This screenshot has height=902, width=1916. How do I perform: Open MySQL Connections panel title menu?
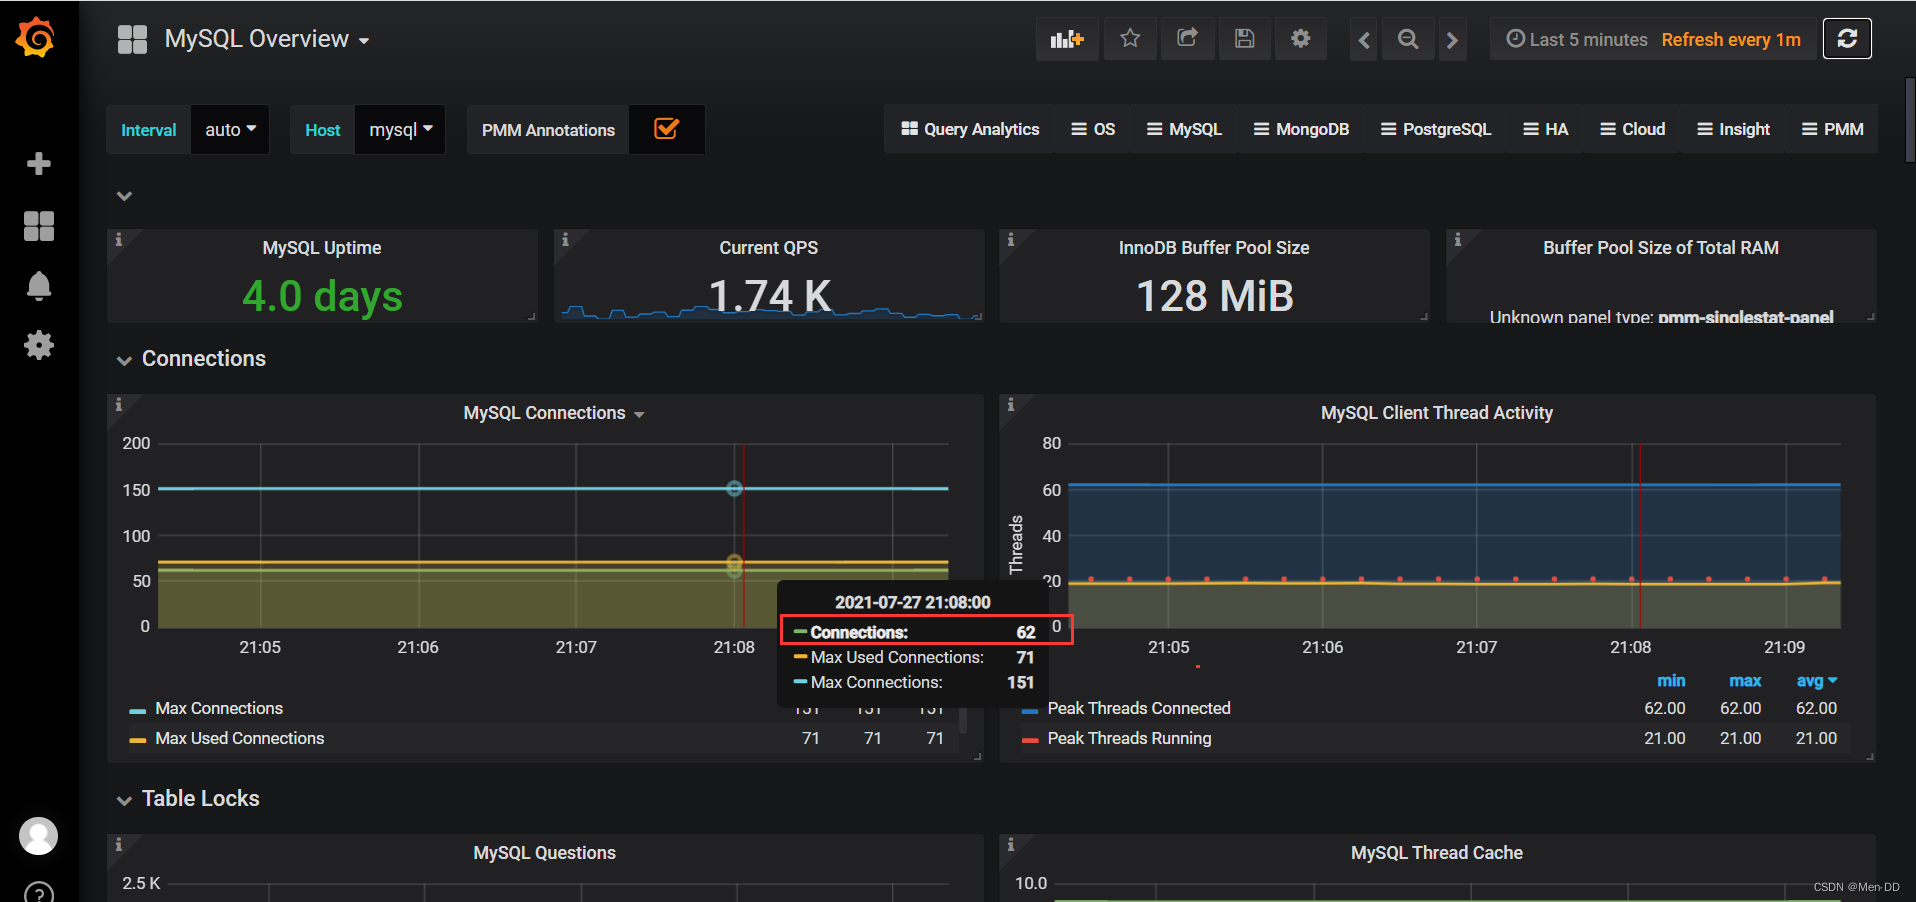[x=553, y=413]
